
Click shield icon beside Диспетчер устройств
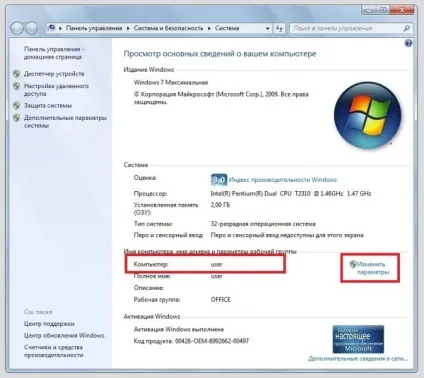[16, 74]
